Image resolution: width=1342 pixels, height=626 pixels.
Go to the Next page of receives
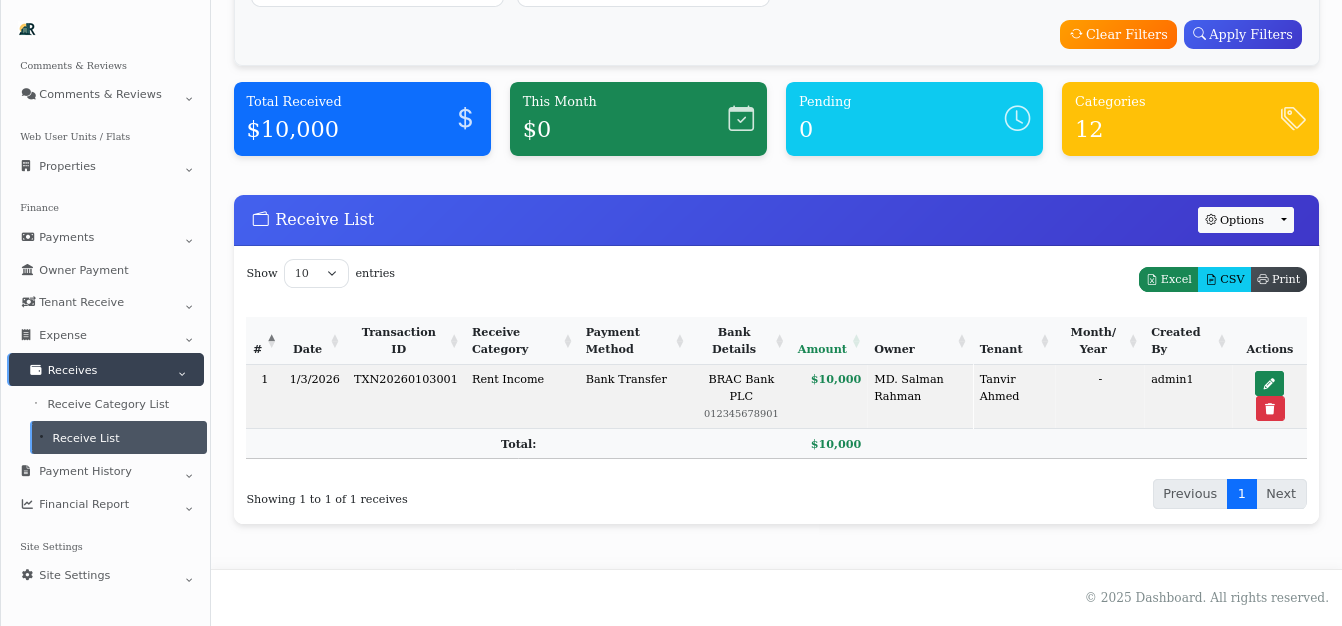click(1281, 493)
